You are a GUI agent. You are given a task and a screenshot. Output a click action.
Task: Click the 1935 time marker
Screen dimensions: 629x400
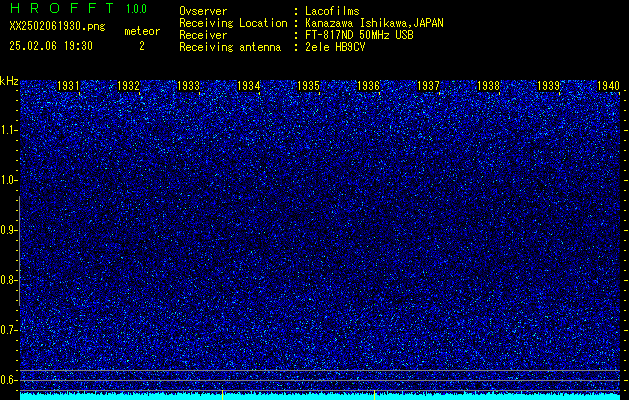coord(308,85)
